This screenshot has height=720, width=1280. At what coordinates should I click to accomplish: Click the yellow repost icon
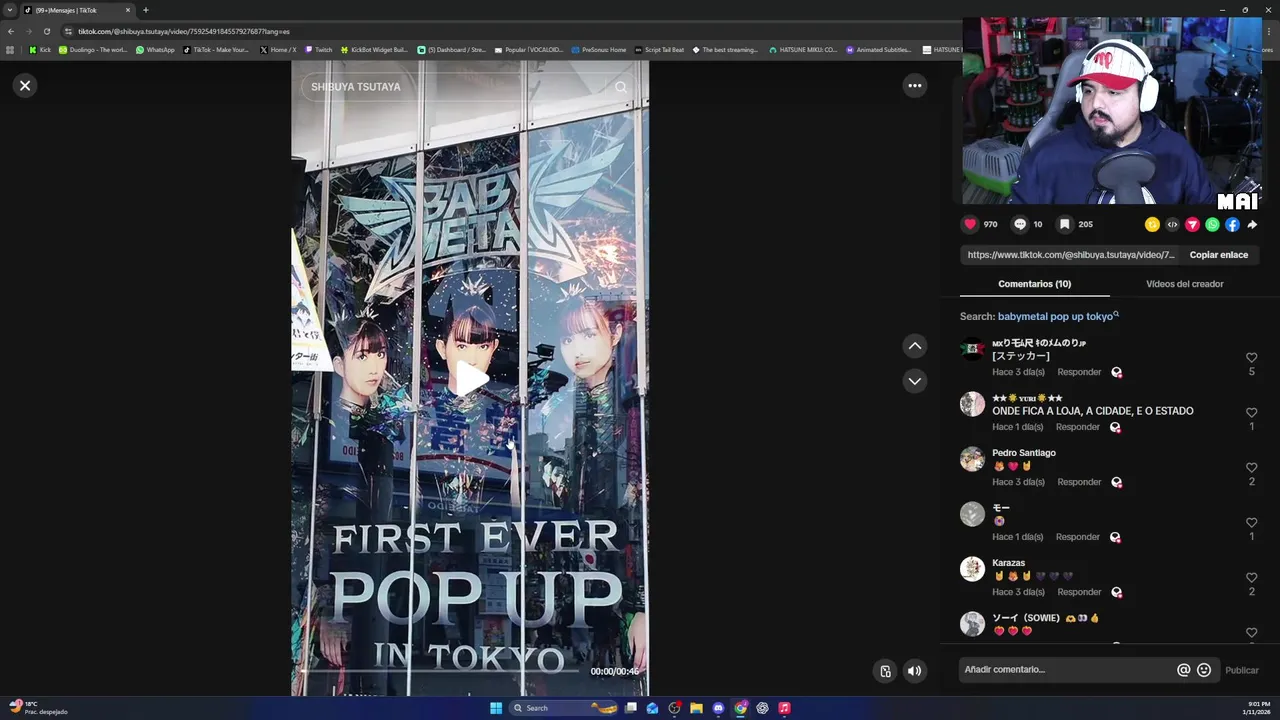1152,225
